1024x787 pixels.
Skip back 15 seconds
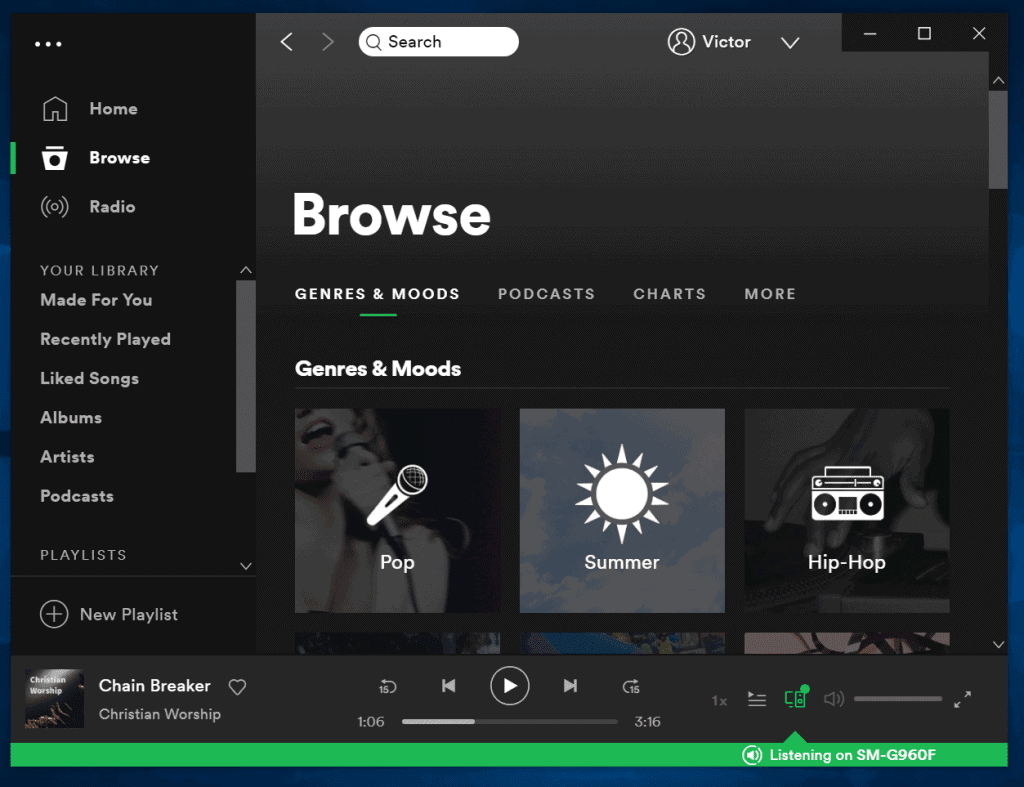[388, 686]
